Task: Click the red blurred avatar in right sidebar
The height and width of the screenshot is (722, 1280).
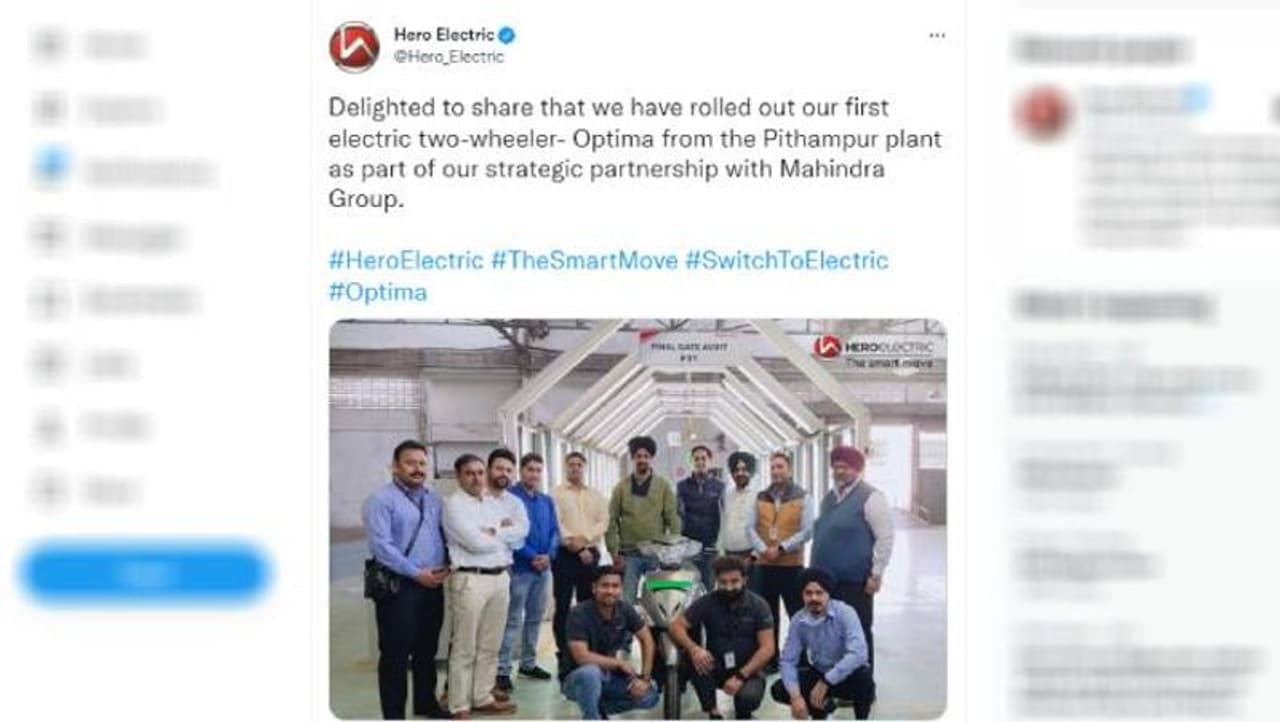Action: (x=1043, y=113)
